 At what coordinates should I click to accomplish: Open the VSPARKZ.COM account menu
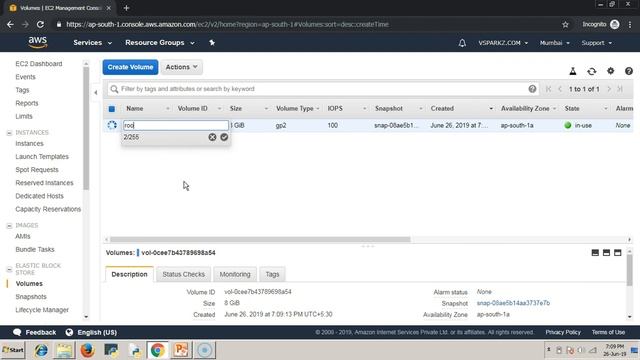pyautogui.click(x=503, y=43)
